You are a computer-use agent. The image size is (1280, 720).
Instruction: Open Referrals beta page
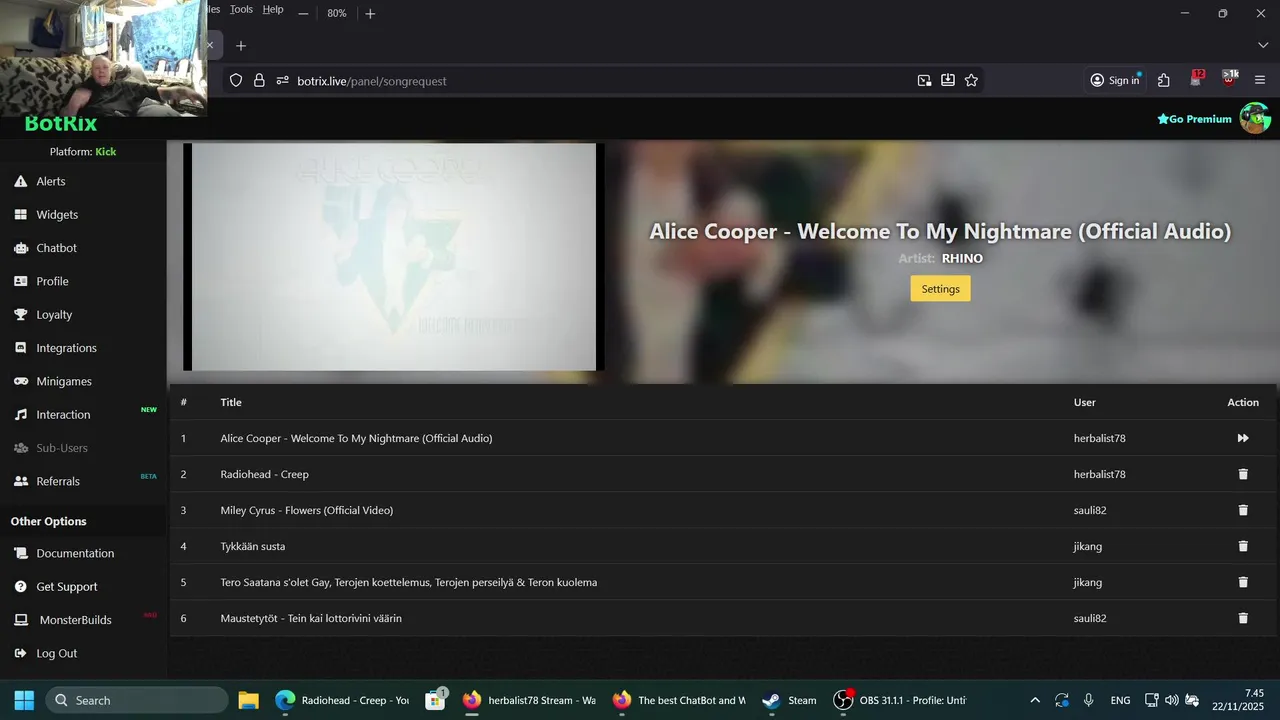[x=58, y=481]
